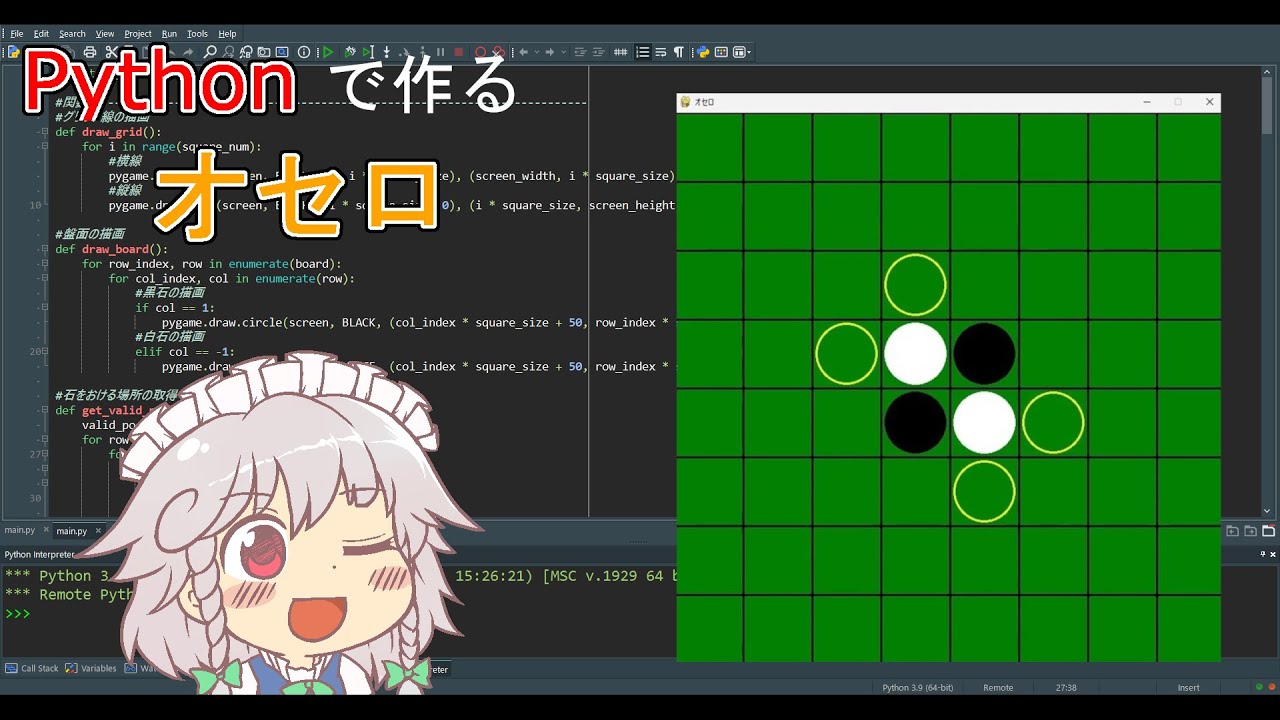
Task: Open the Edit menu
Action: (41, 33)
